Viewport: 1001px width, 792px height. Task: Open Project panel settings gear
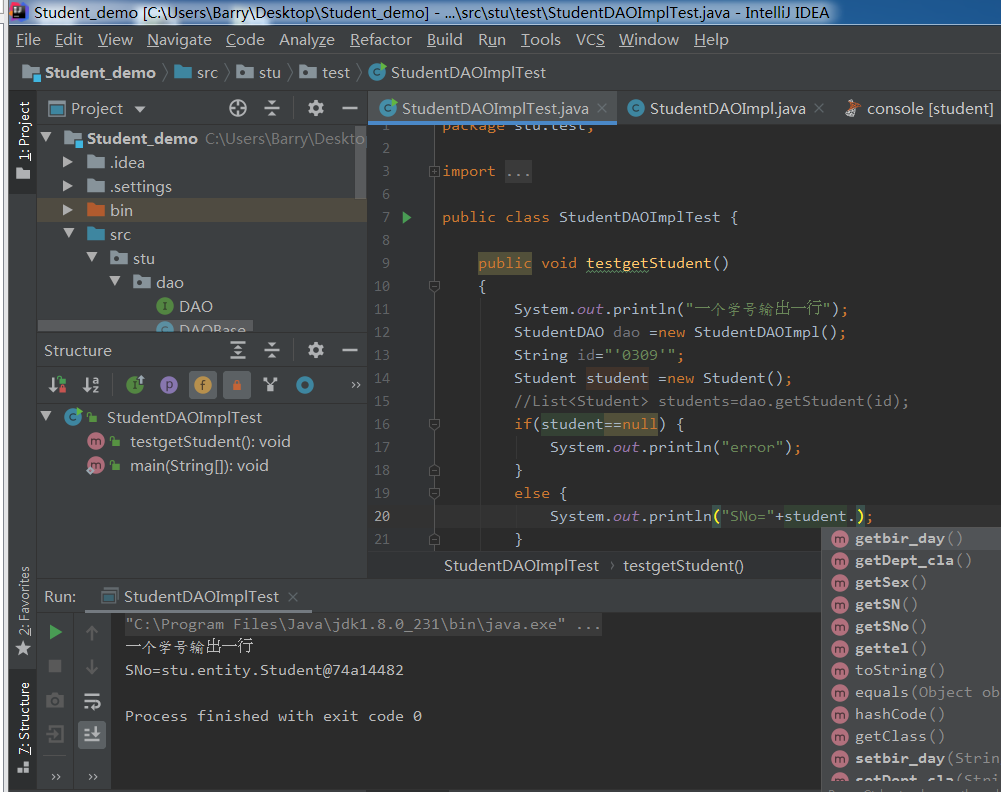click(x=316, y=108)
